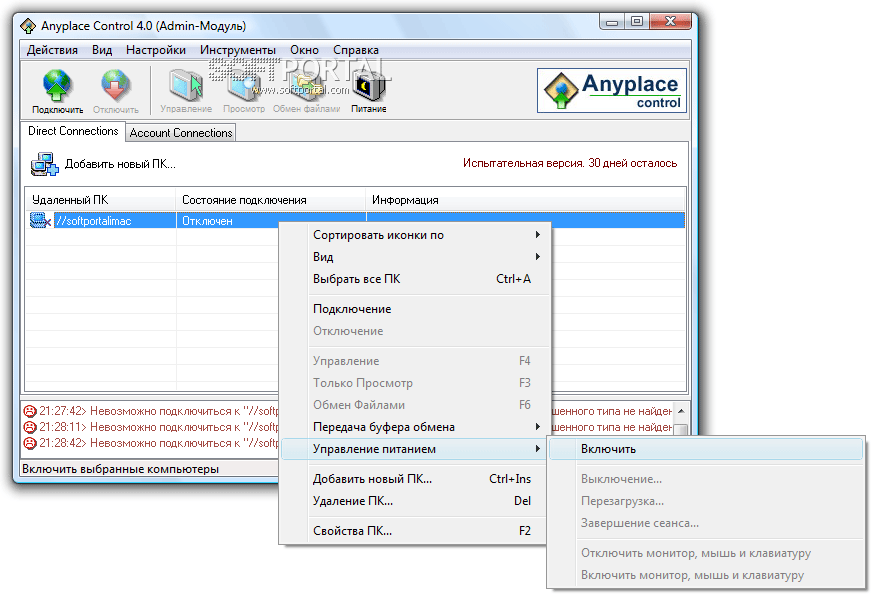The width and height of the screenshot is (874, 601).
Task: Expand the Сортировать иконки по submenu
Action: pos(415,235)
